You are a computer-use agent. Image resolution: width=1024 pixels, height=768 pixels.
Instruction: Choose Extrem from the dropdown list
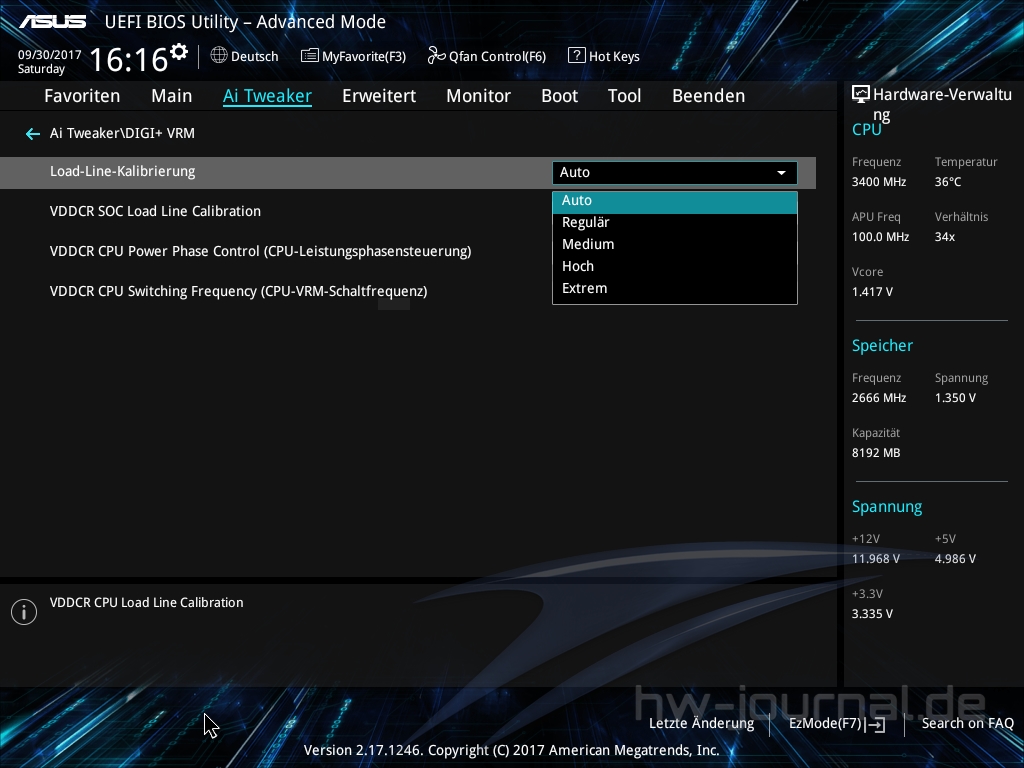click(675, 289)
